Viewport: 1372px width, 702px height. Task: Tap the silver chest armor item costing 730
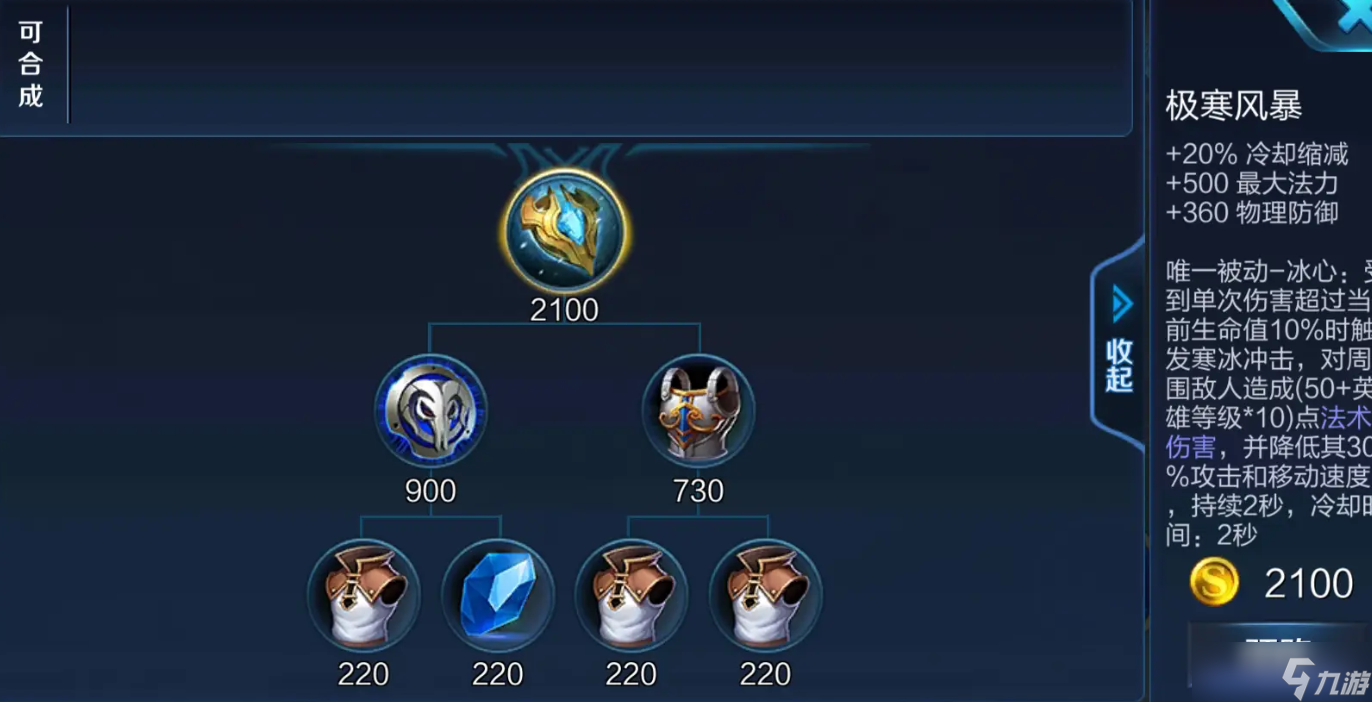tap(698, 410)
